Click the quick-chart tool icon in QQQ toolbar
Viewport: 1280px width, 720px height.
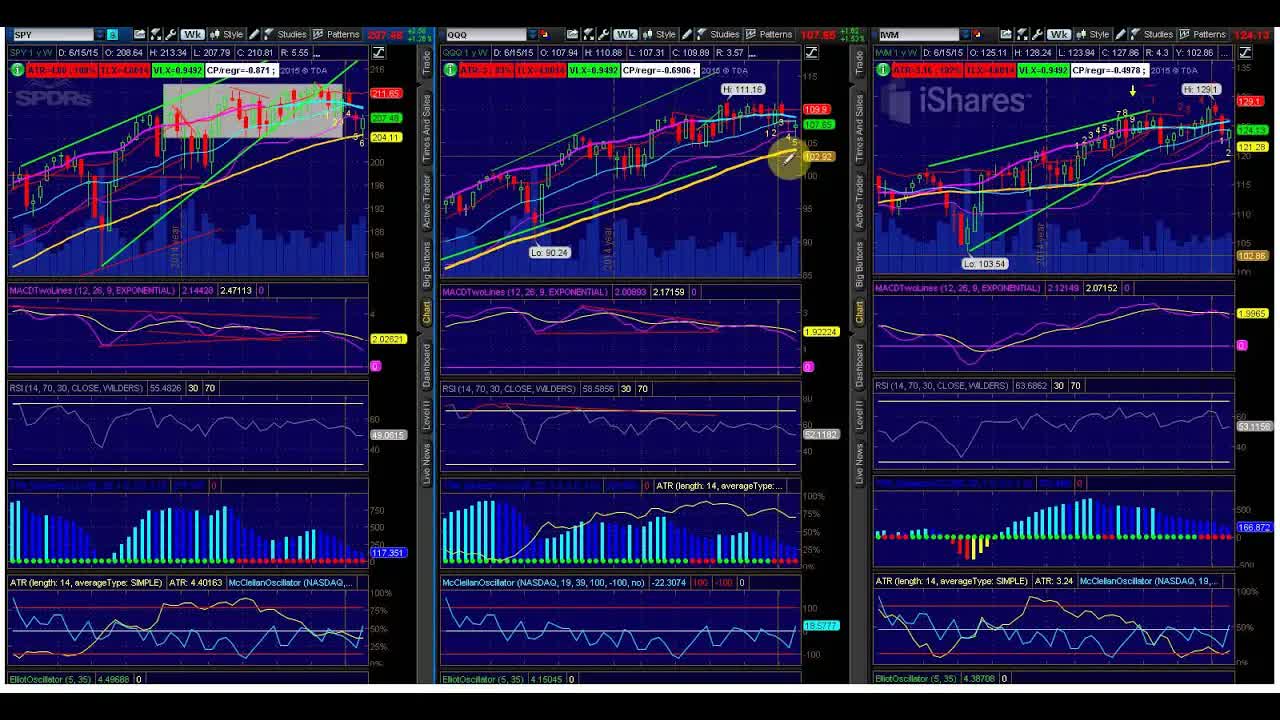(x=588, y=34)
